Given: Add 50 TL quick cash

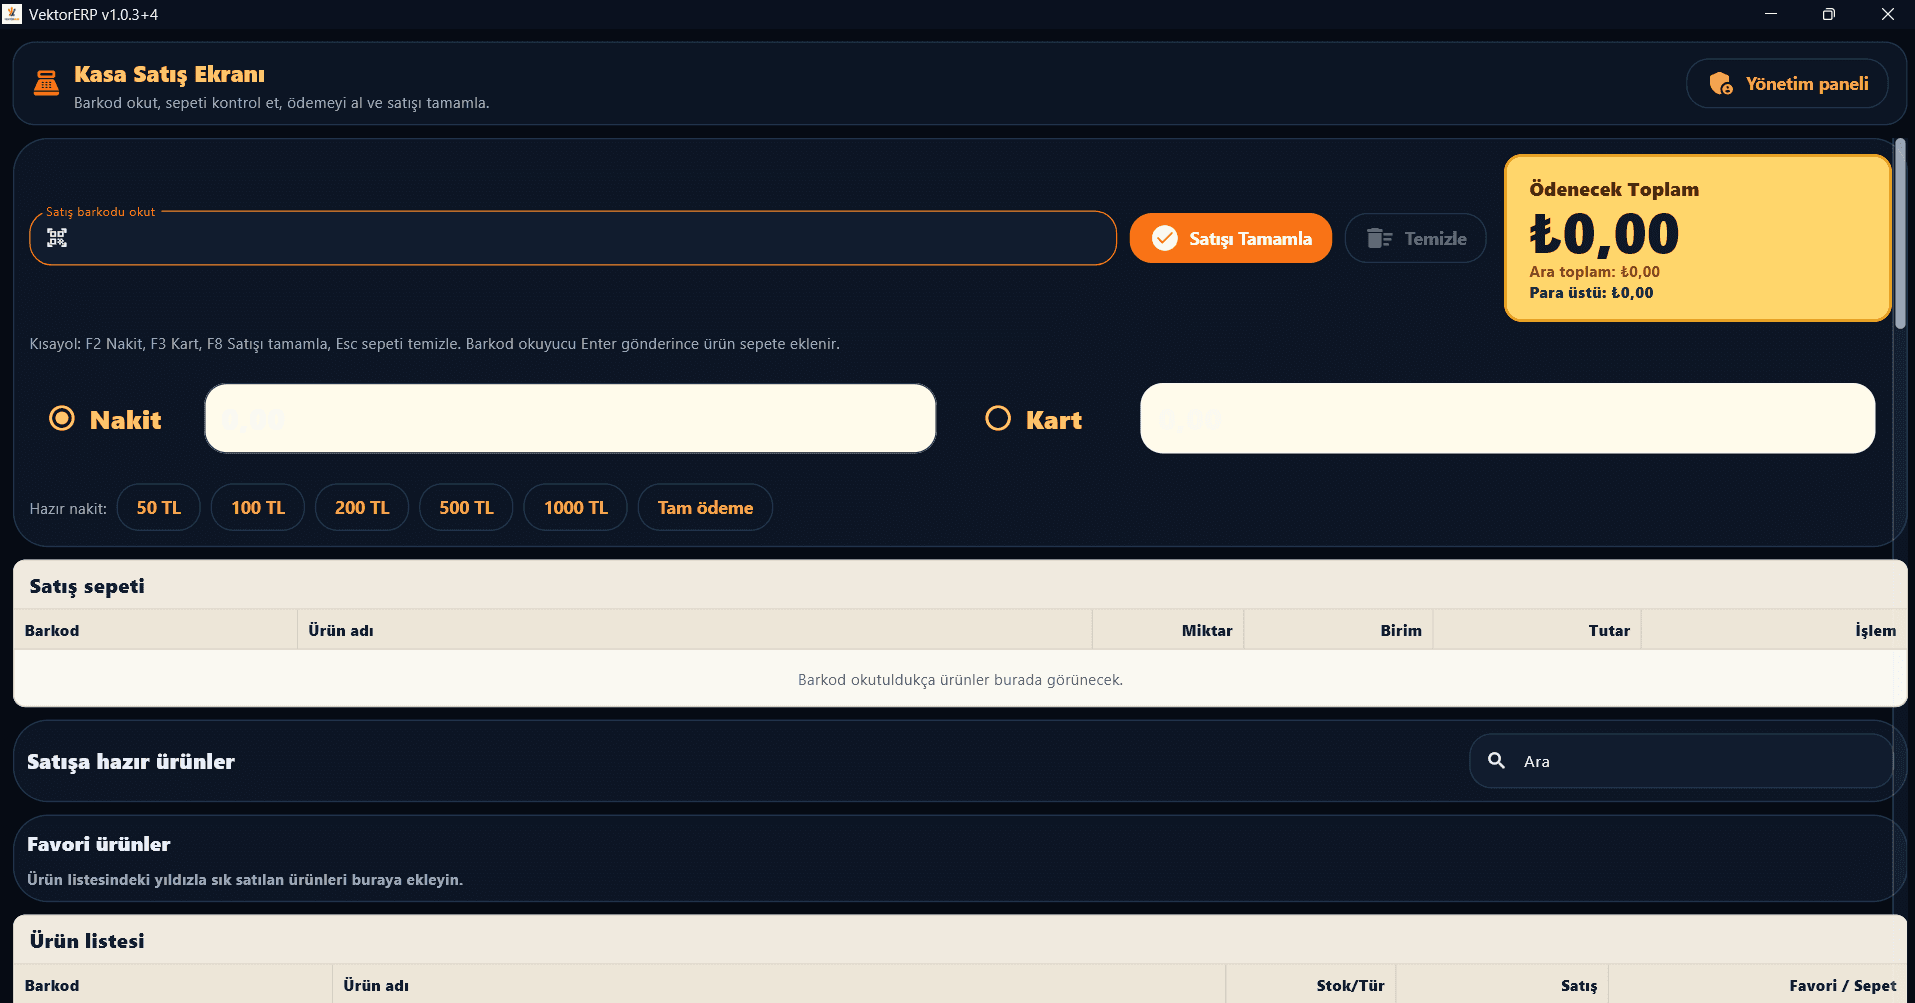Looking at the screenshot, I should coord(158,507).
